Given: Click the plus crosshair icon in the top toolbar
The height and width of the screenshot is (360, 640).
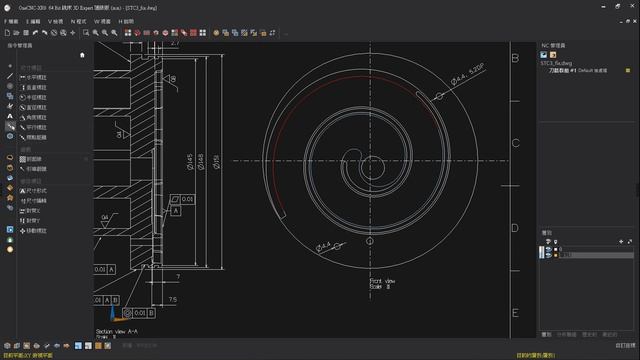Looking at the screenshot, I should [x=73, y=33].
